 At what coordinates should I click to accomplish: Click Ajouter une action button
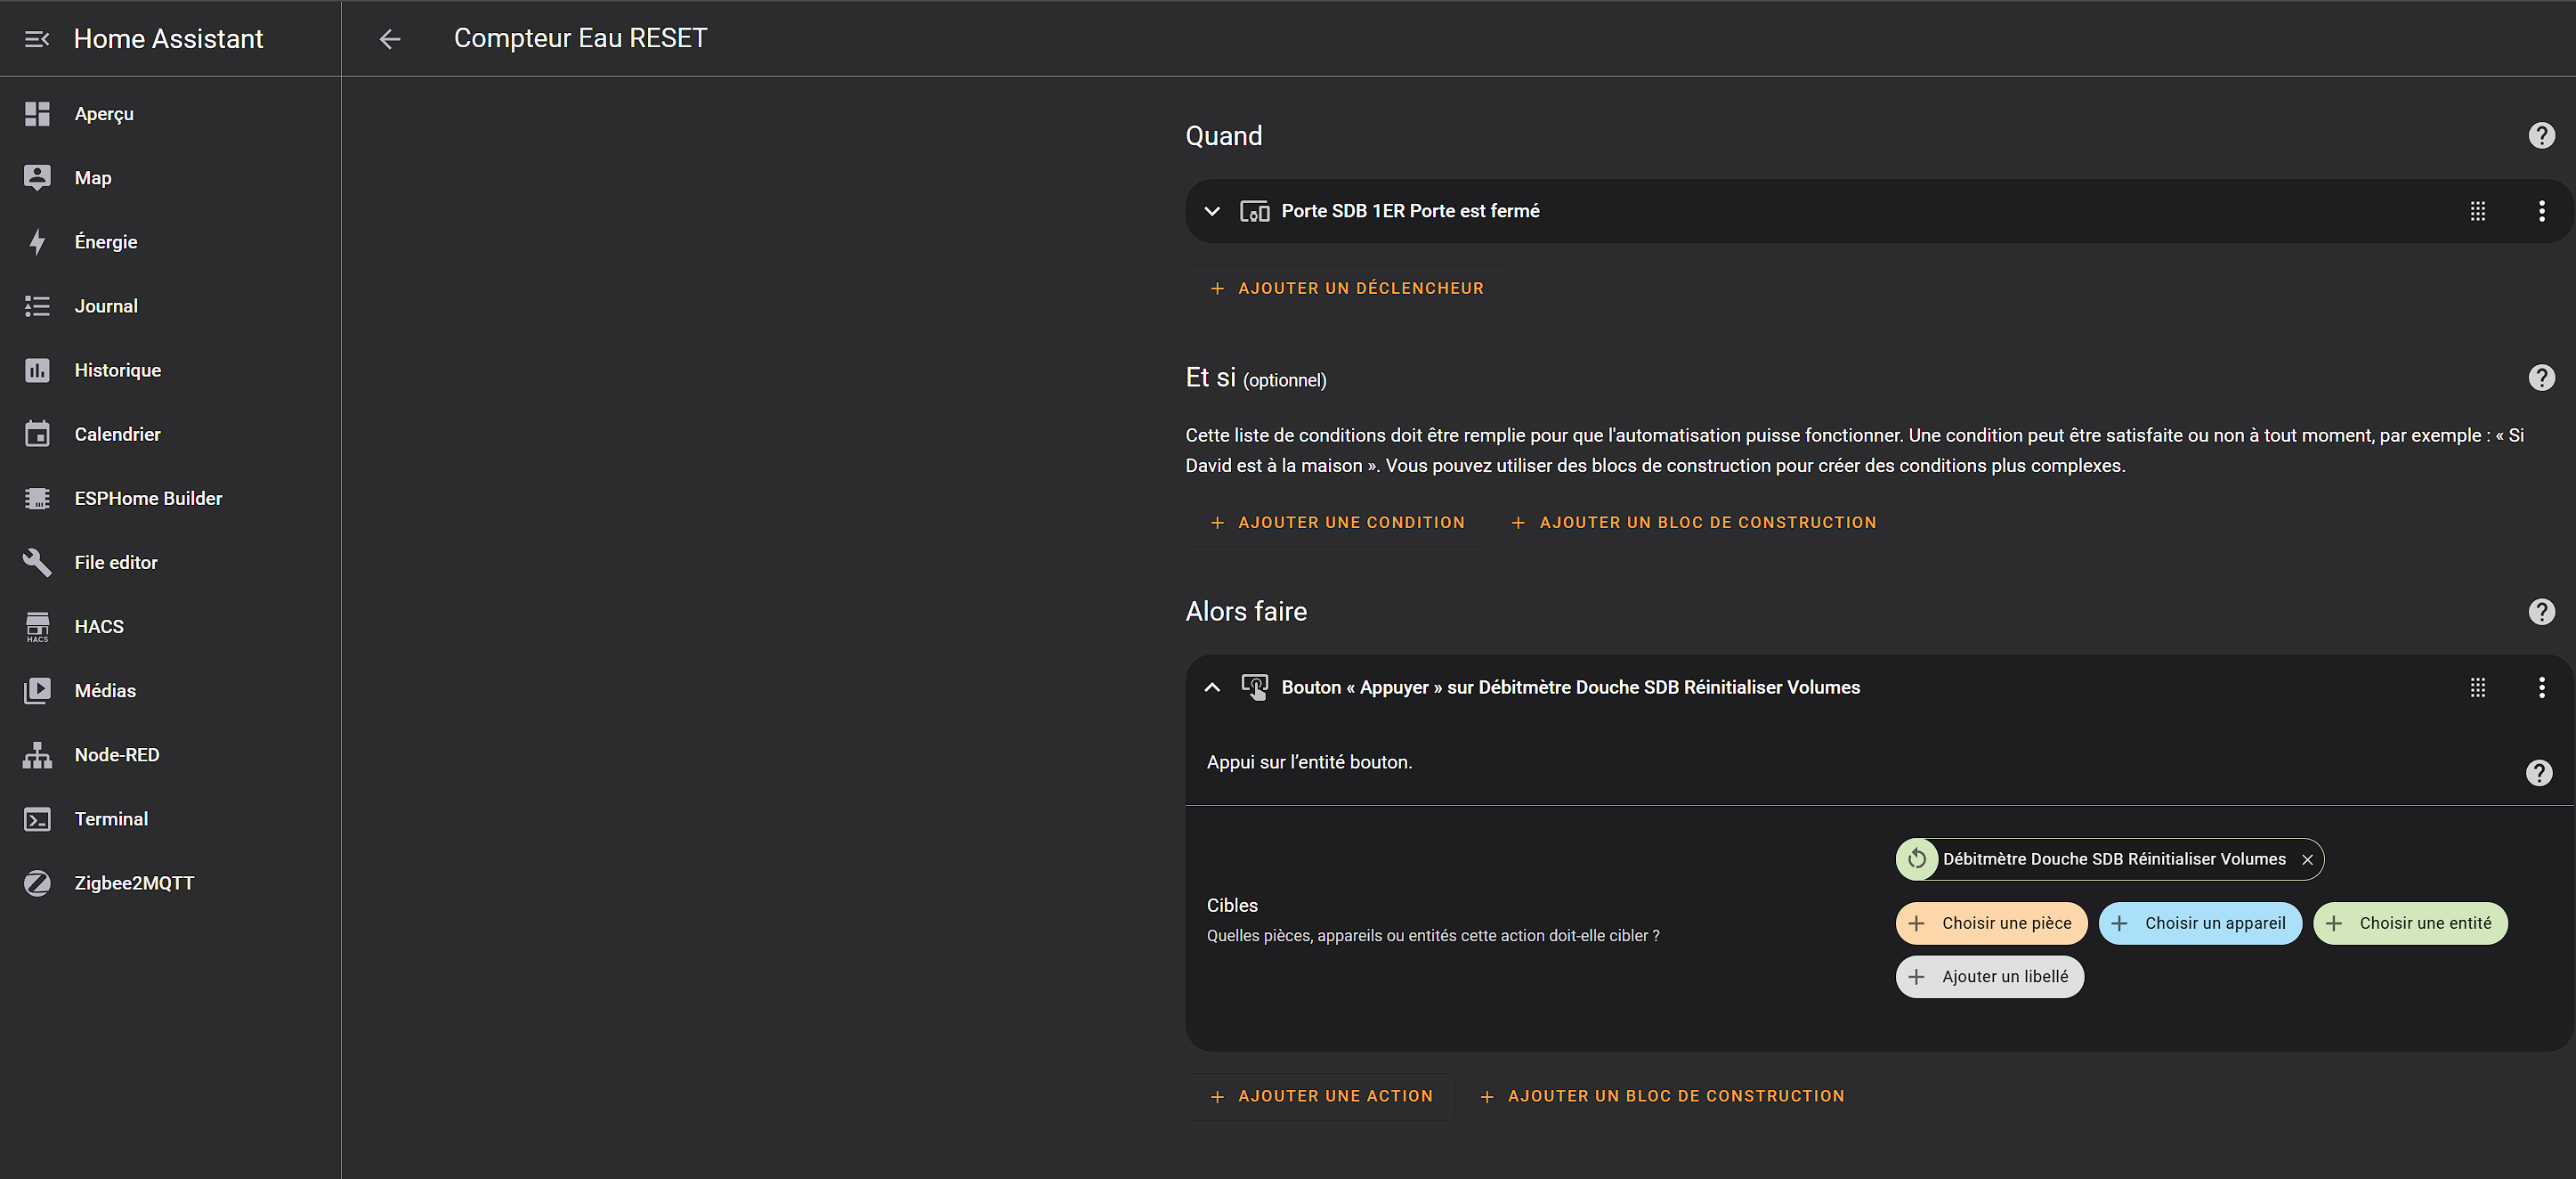1320,1097
